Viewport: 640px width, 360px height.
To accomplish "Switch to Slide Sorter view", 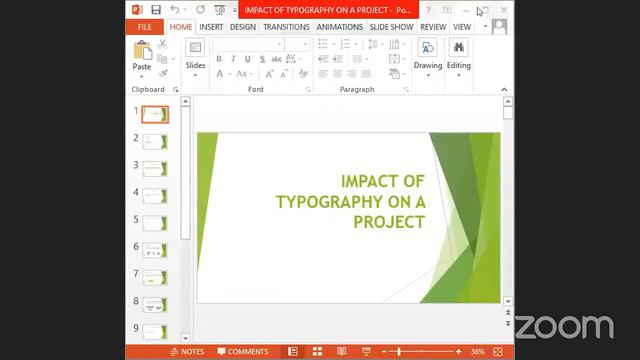I will (x=317, y=351).
